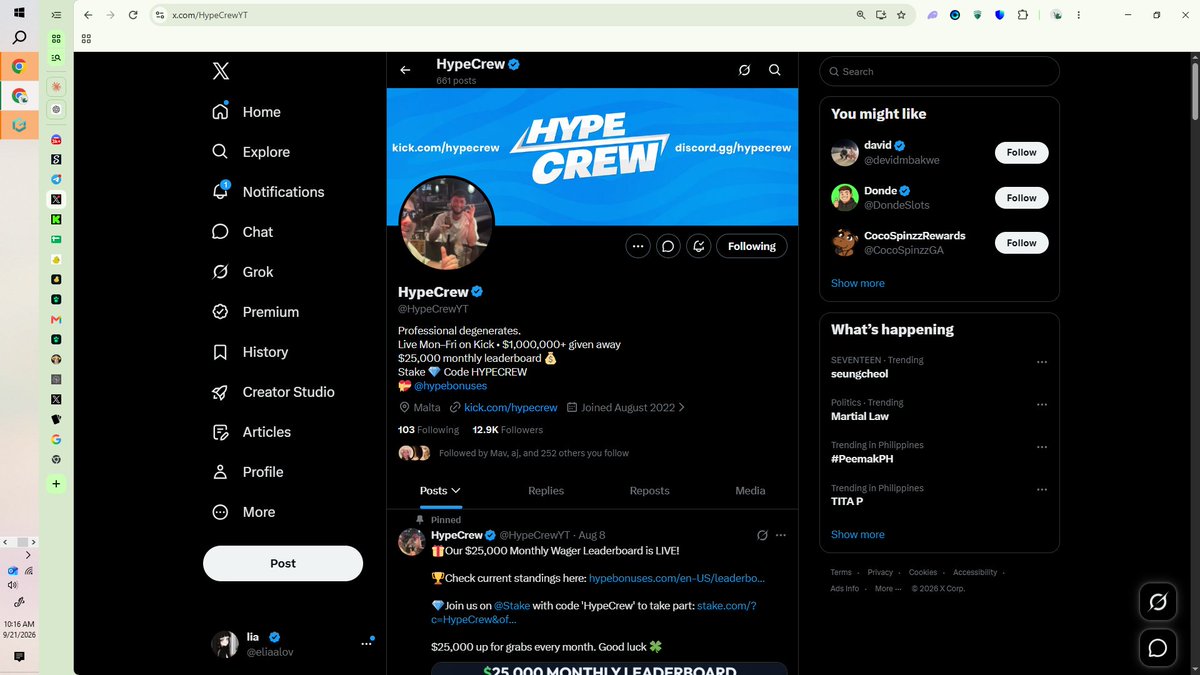1200x675 pixels.
Task: Open @Stake mention in pinned post
Action: point(512,606)
